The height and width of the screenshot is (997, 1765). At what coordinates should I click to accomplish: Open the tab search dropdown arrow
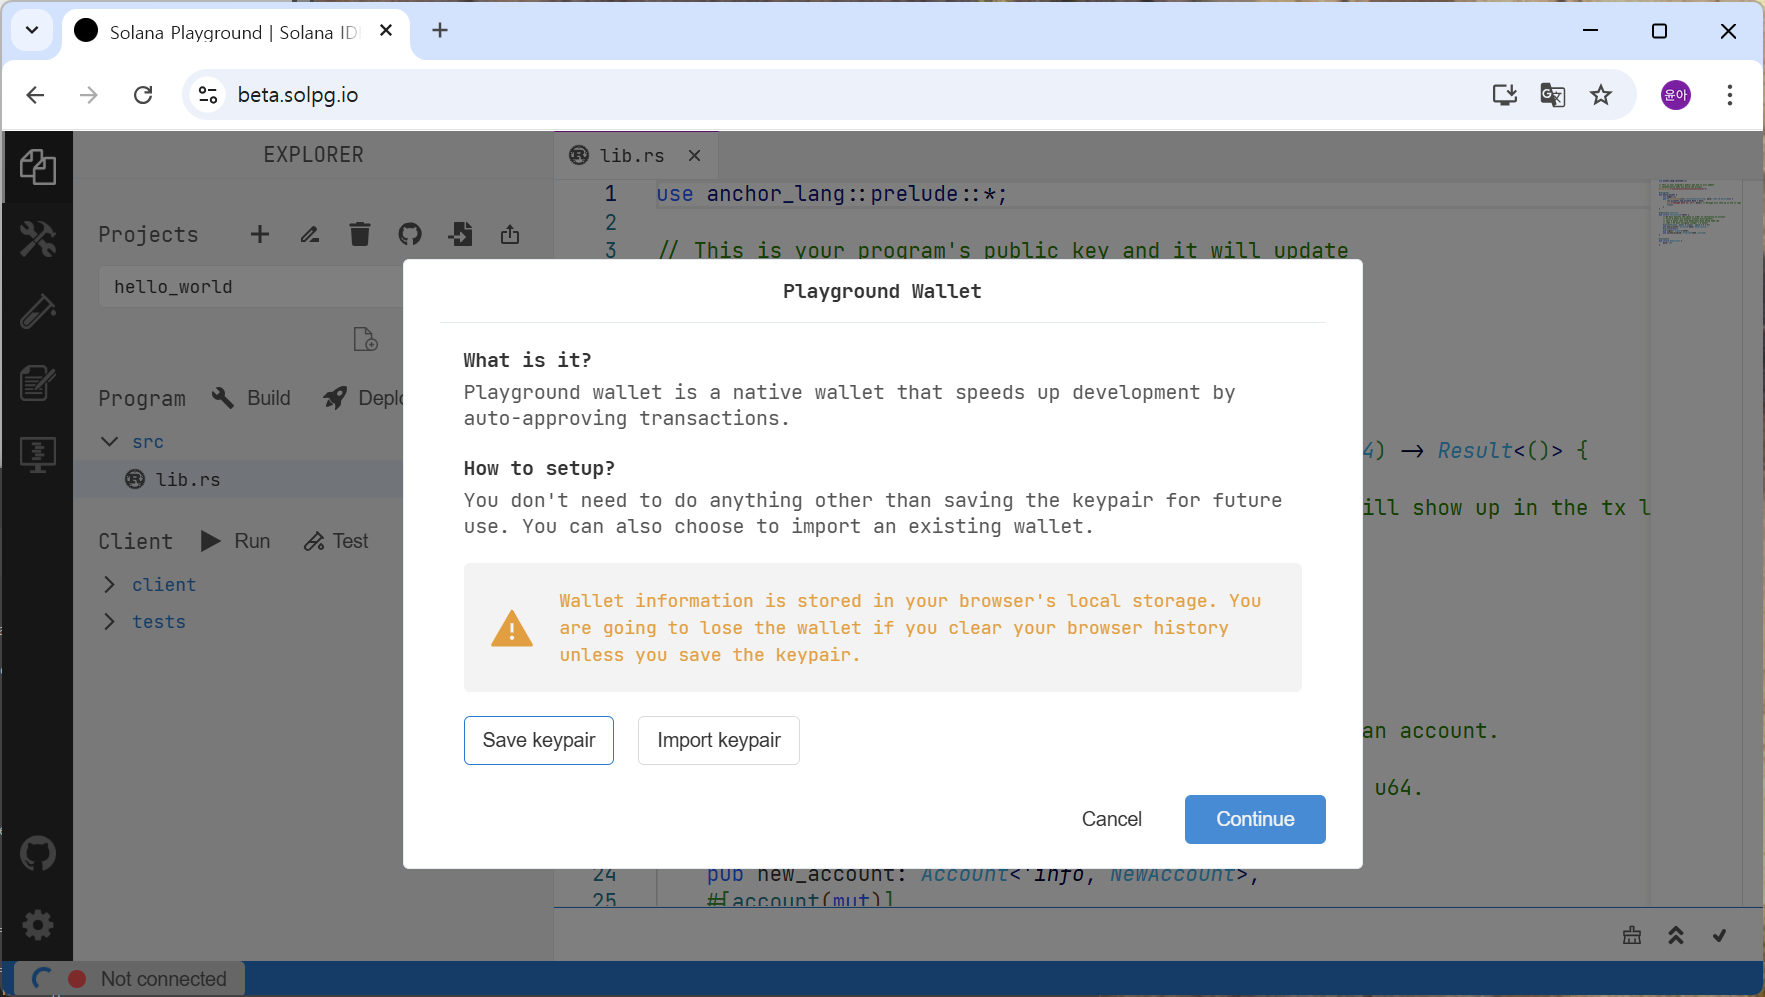pos(32,30)
